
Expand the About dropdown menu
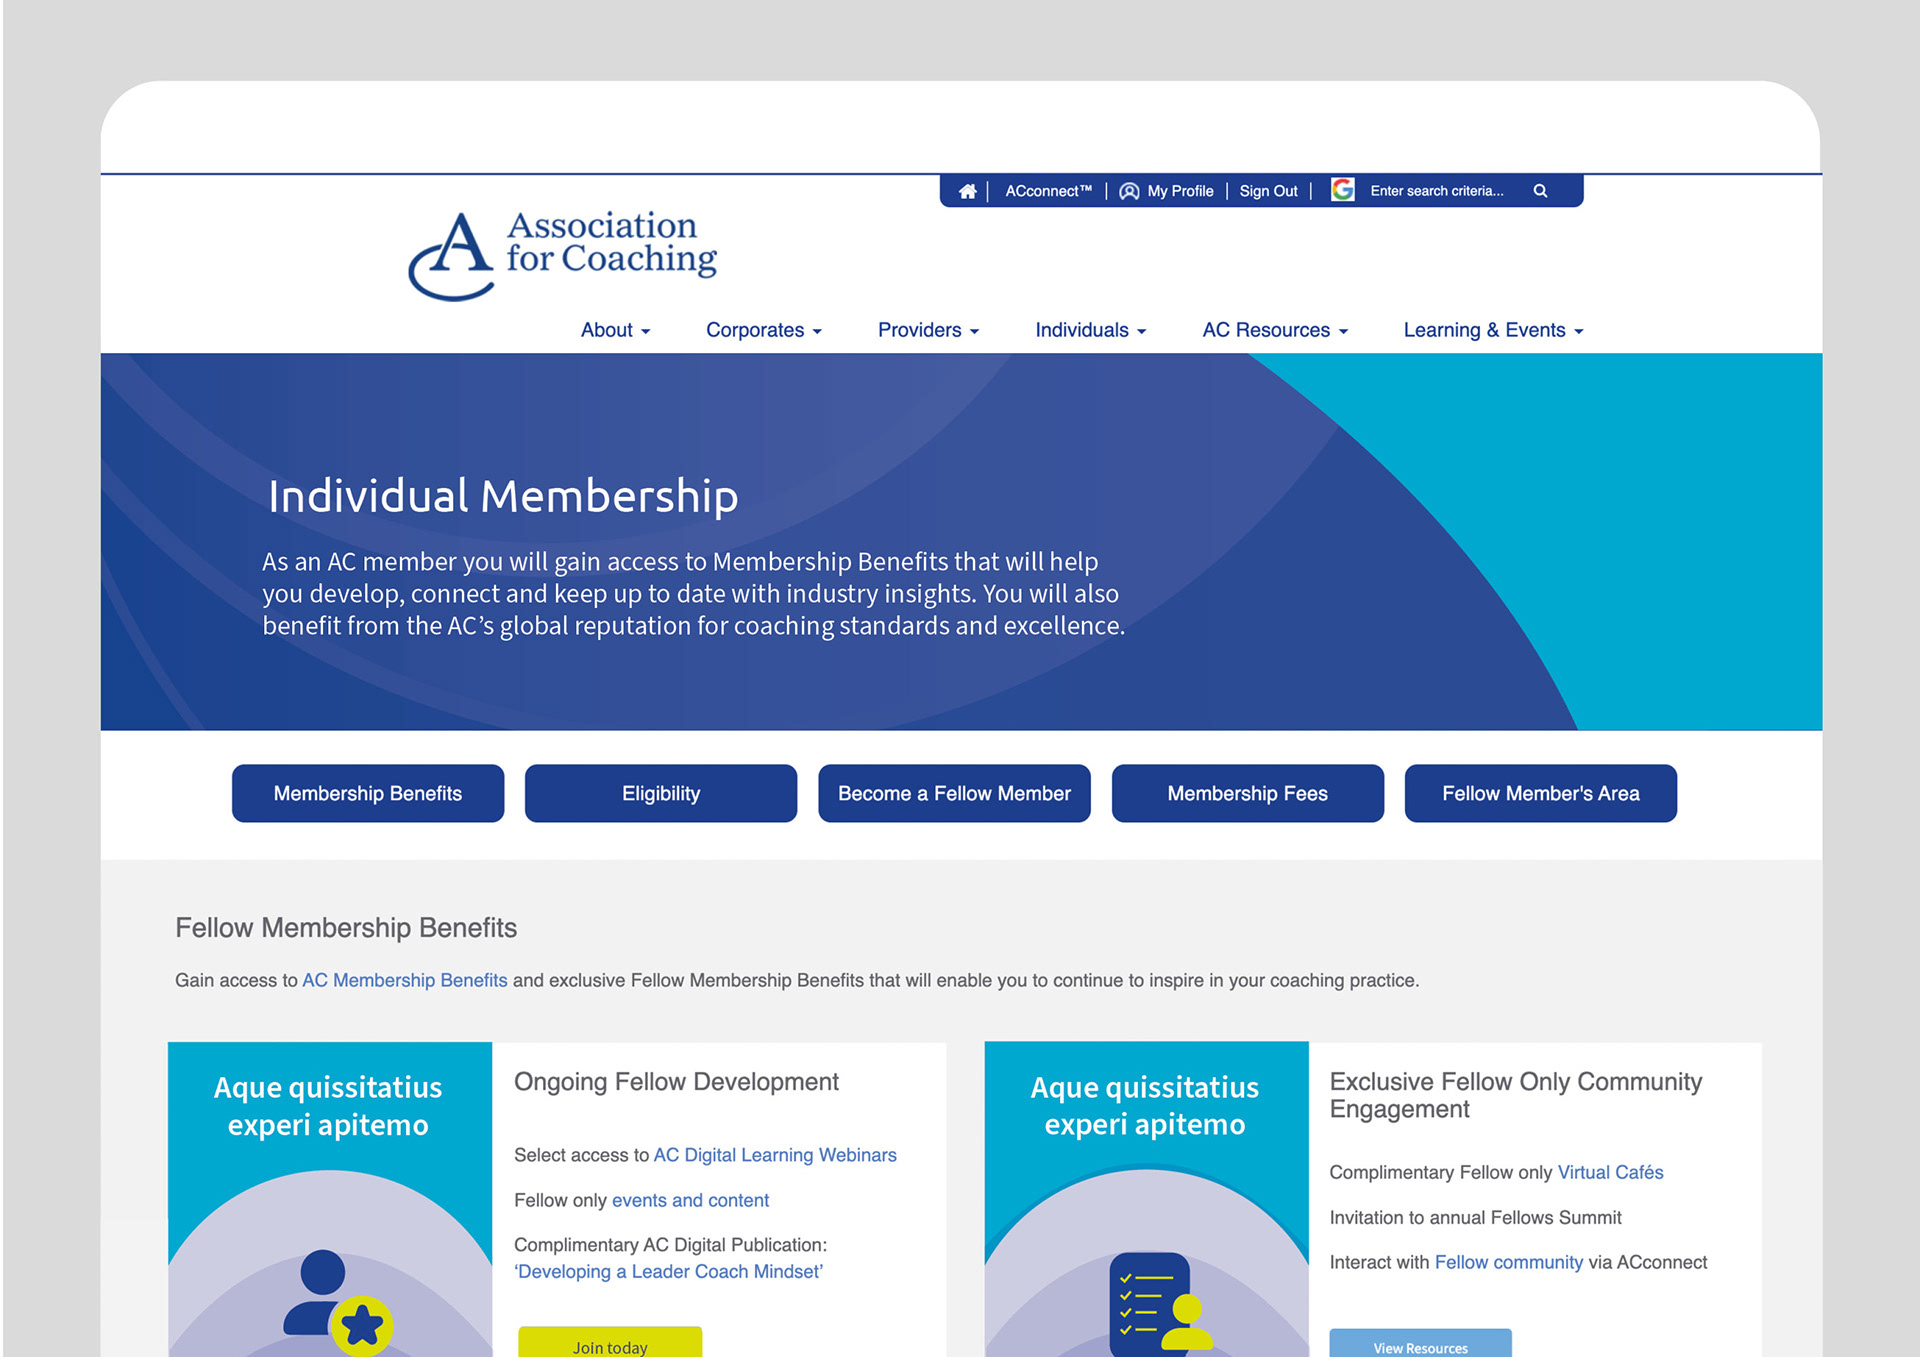[x=615, y=330]
